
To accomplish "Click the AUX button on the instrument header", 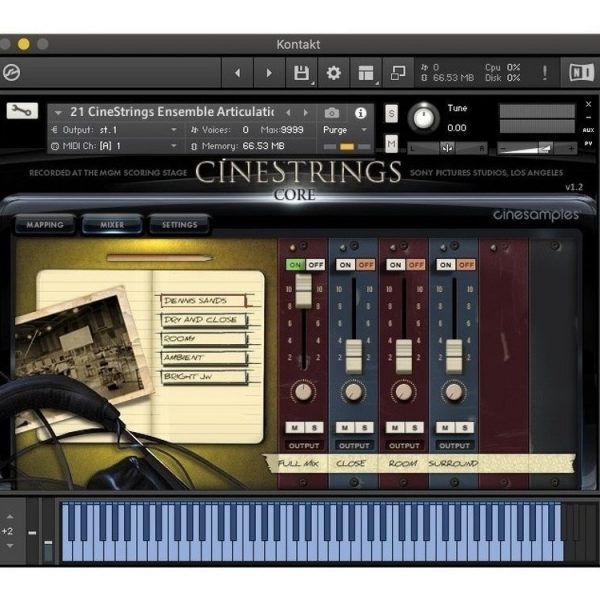I will (x=589, y=130).
